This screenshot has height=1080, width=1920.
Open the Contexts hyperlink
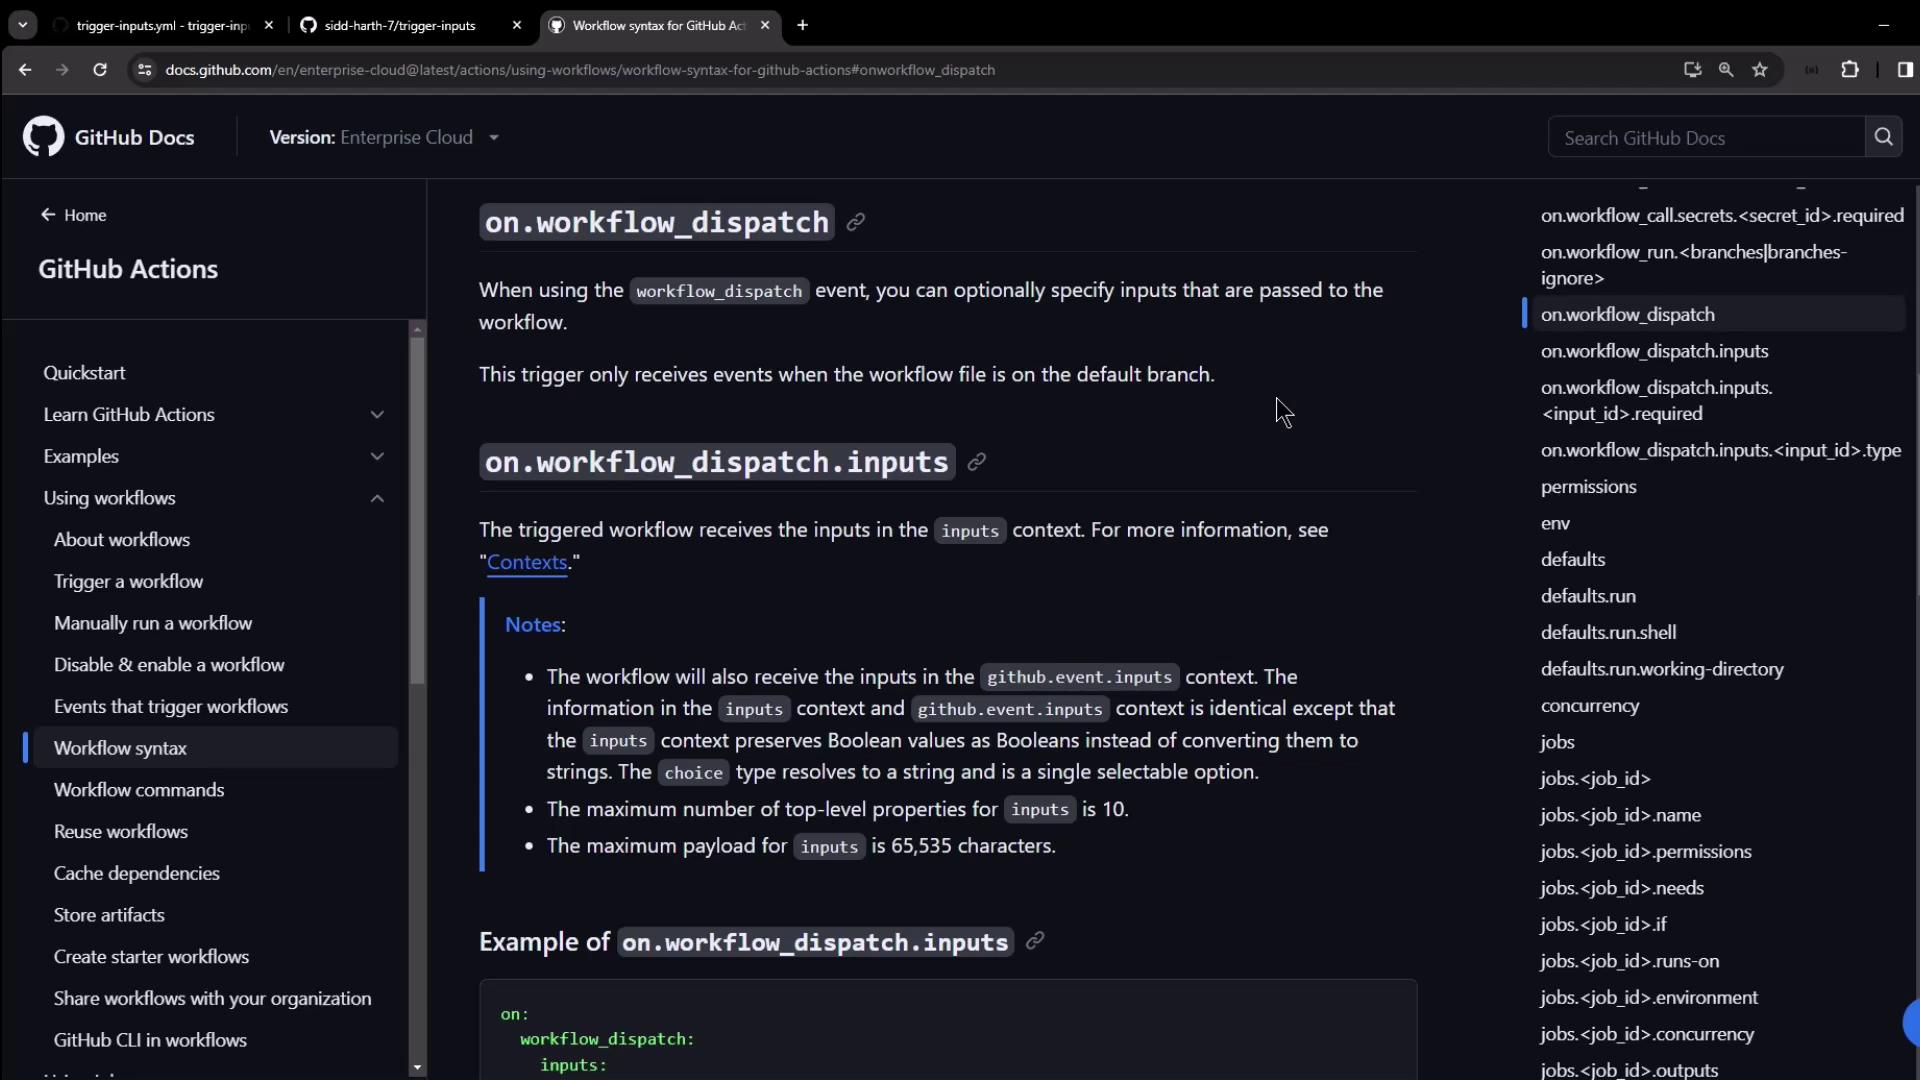[x=527, y=562]
